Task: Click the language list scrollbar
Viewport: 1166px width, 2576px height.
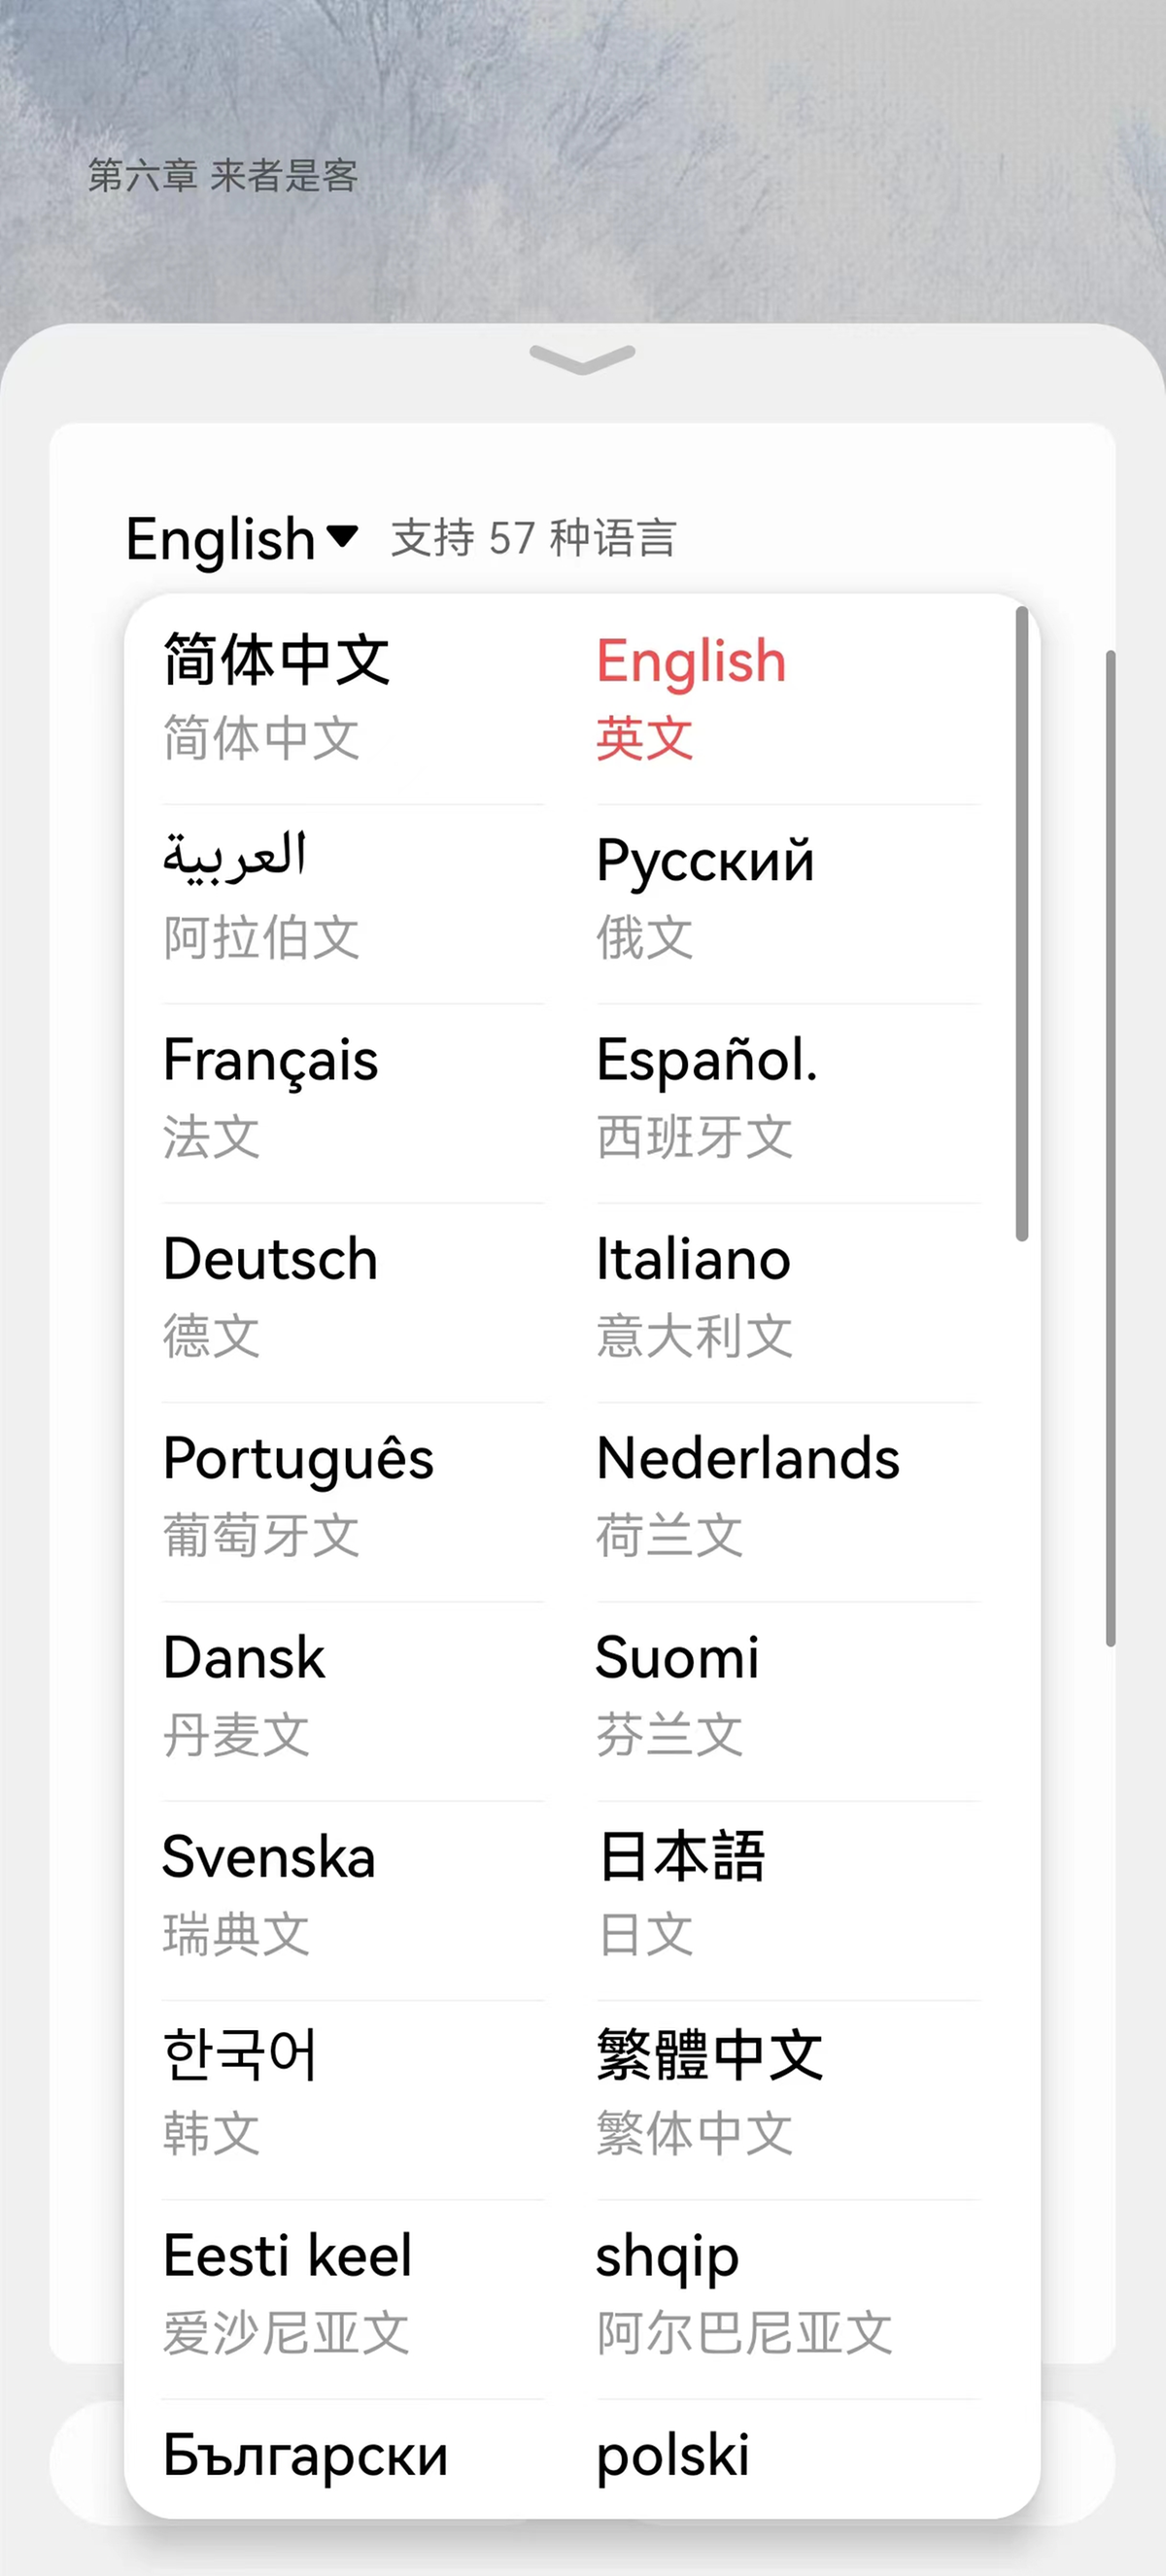Action: (1021, 923)
